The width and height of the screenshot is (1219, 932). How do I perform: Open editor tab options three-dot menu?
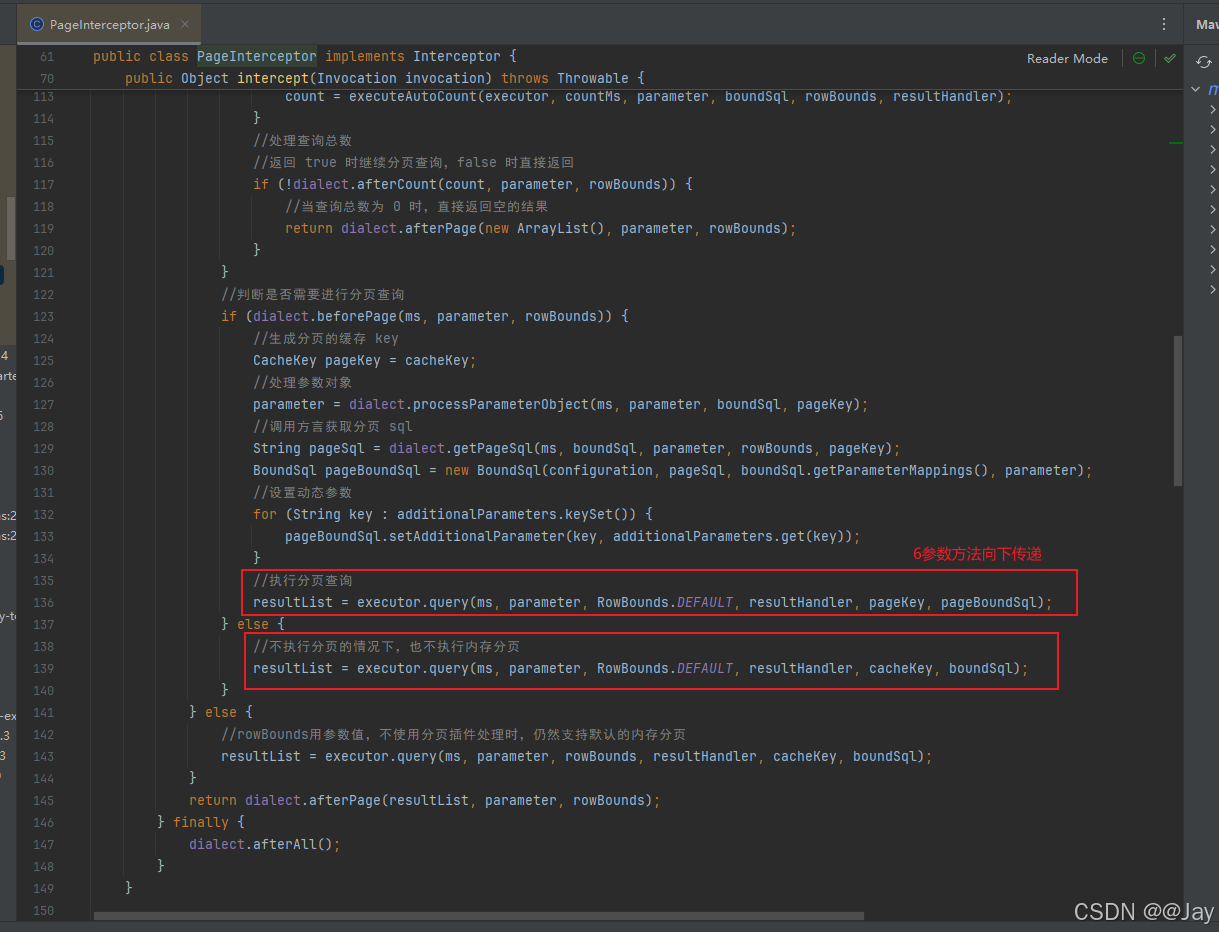pos(1164,24)
